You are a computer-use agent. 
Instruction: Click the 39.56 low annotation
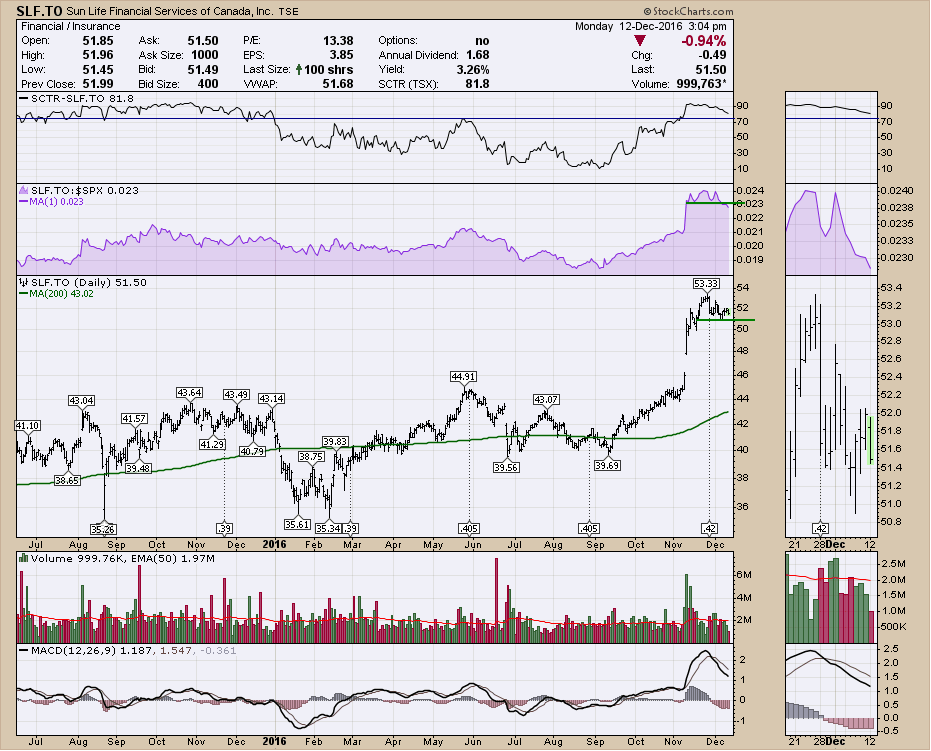point(506,467)
